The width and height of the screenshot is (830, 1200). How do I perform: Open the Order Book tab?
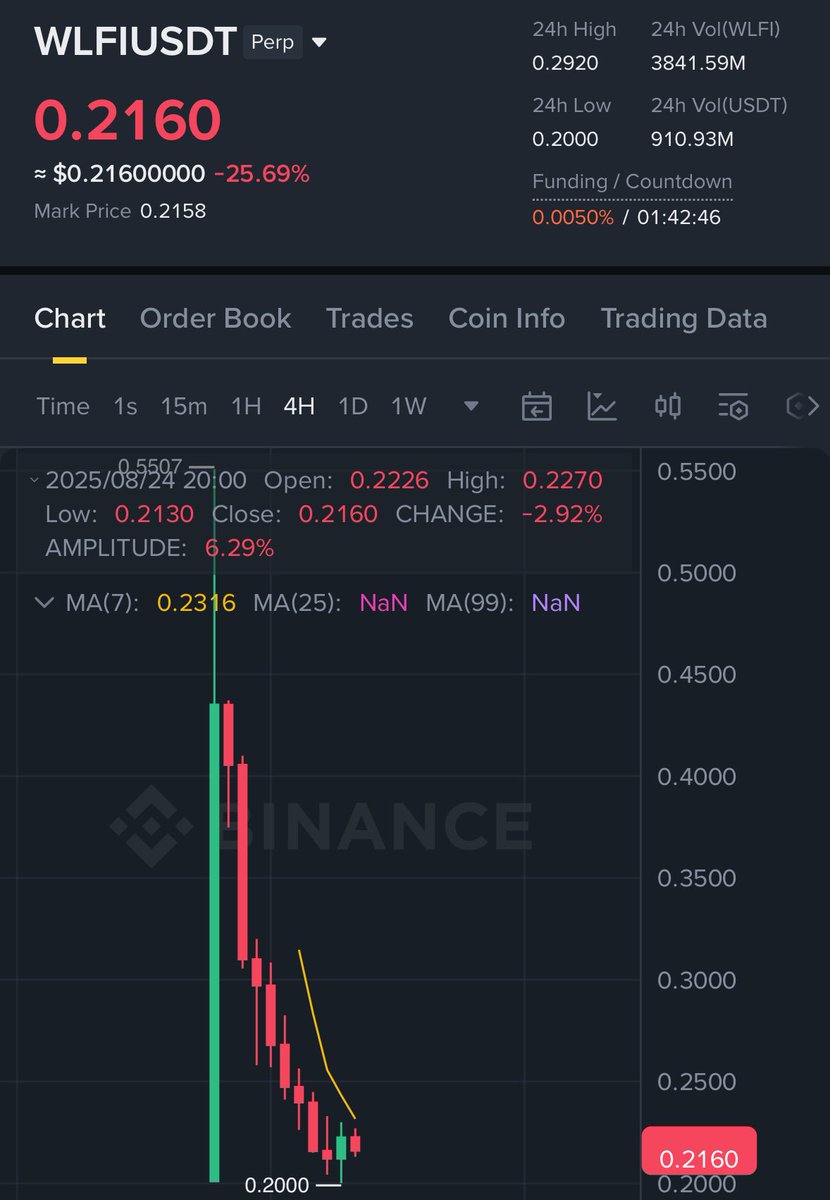point(215,318)
